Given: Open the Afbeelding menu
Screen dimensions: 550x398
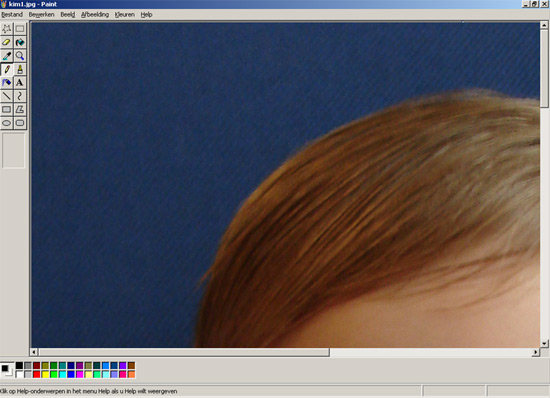Looking at the screenshot, I should (95, 14).
